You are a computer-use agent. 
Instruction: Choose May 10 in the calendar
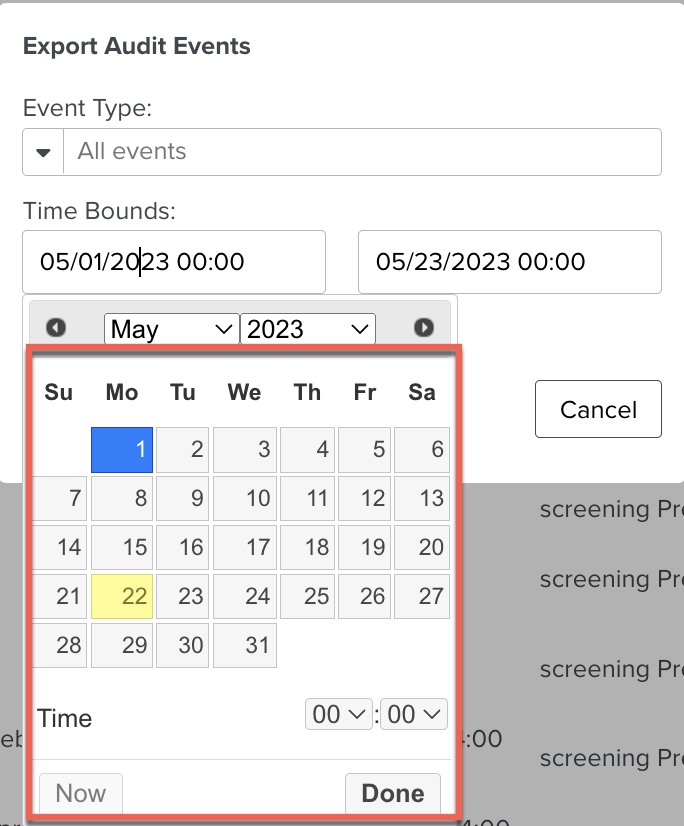point(245,499)
